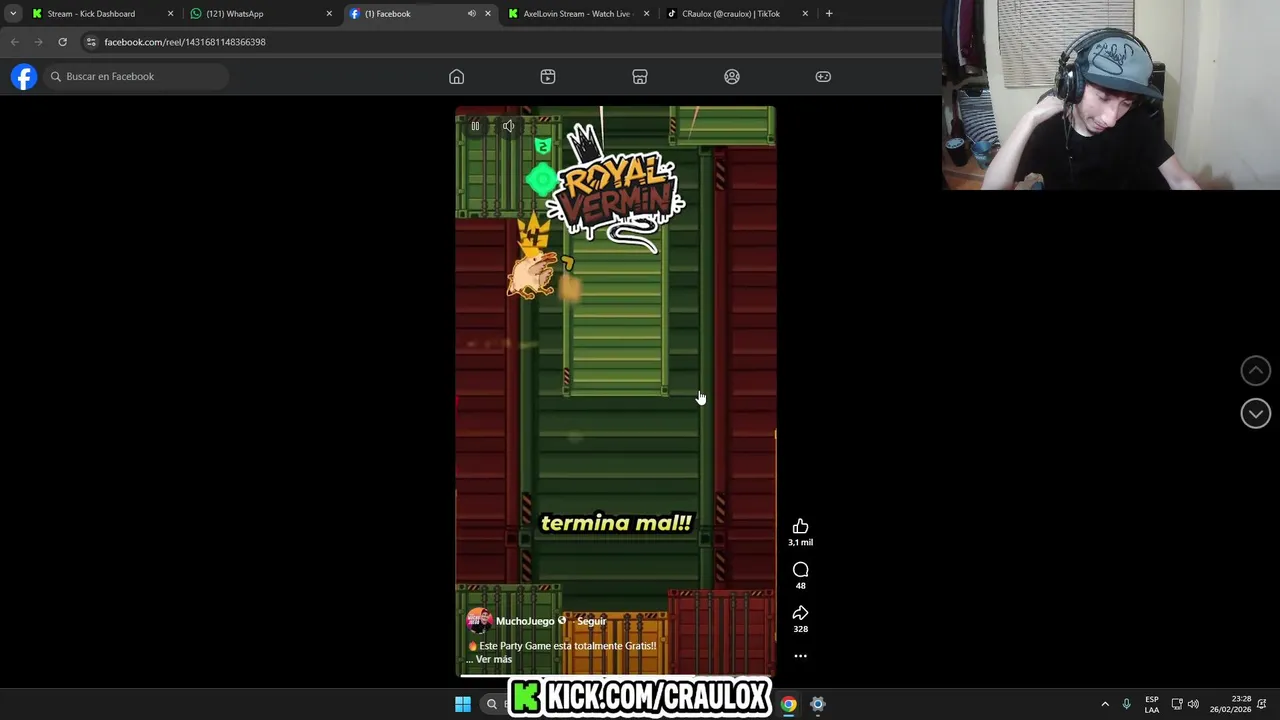This screenshot has height=720, width=1280.
Task: Open the Groups icon in Facebook navbar
Action: 732,77
